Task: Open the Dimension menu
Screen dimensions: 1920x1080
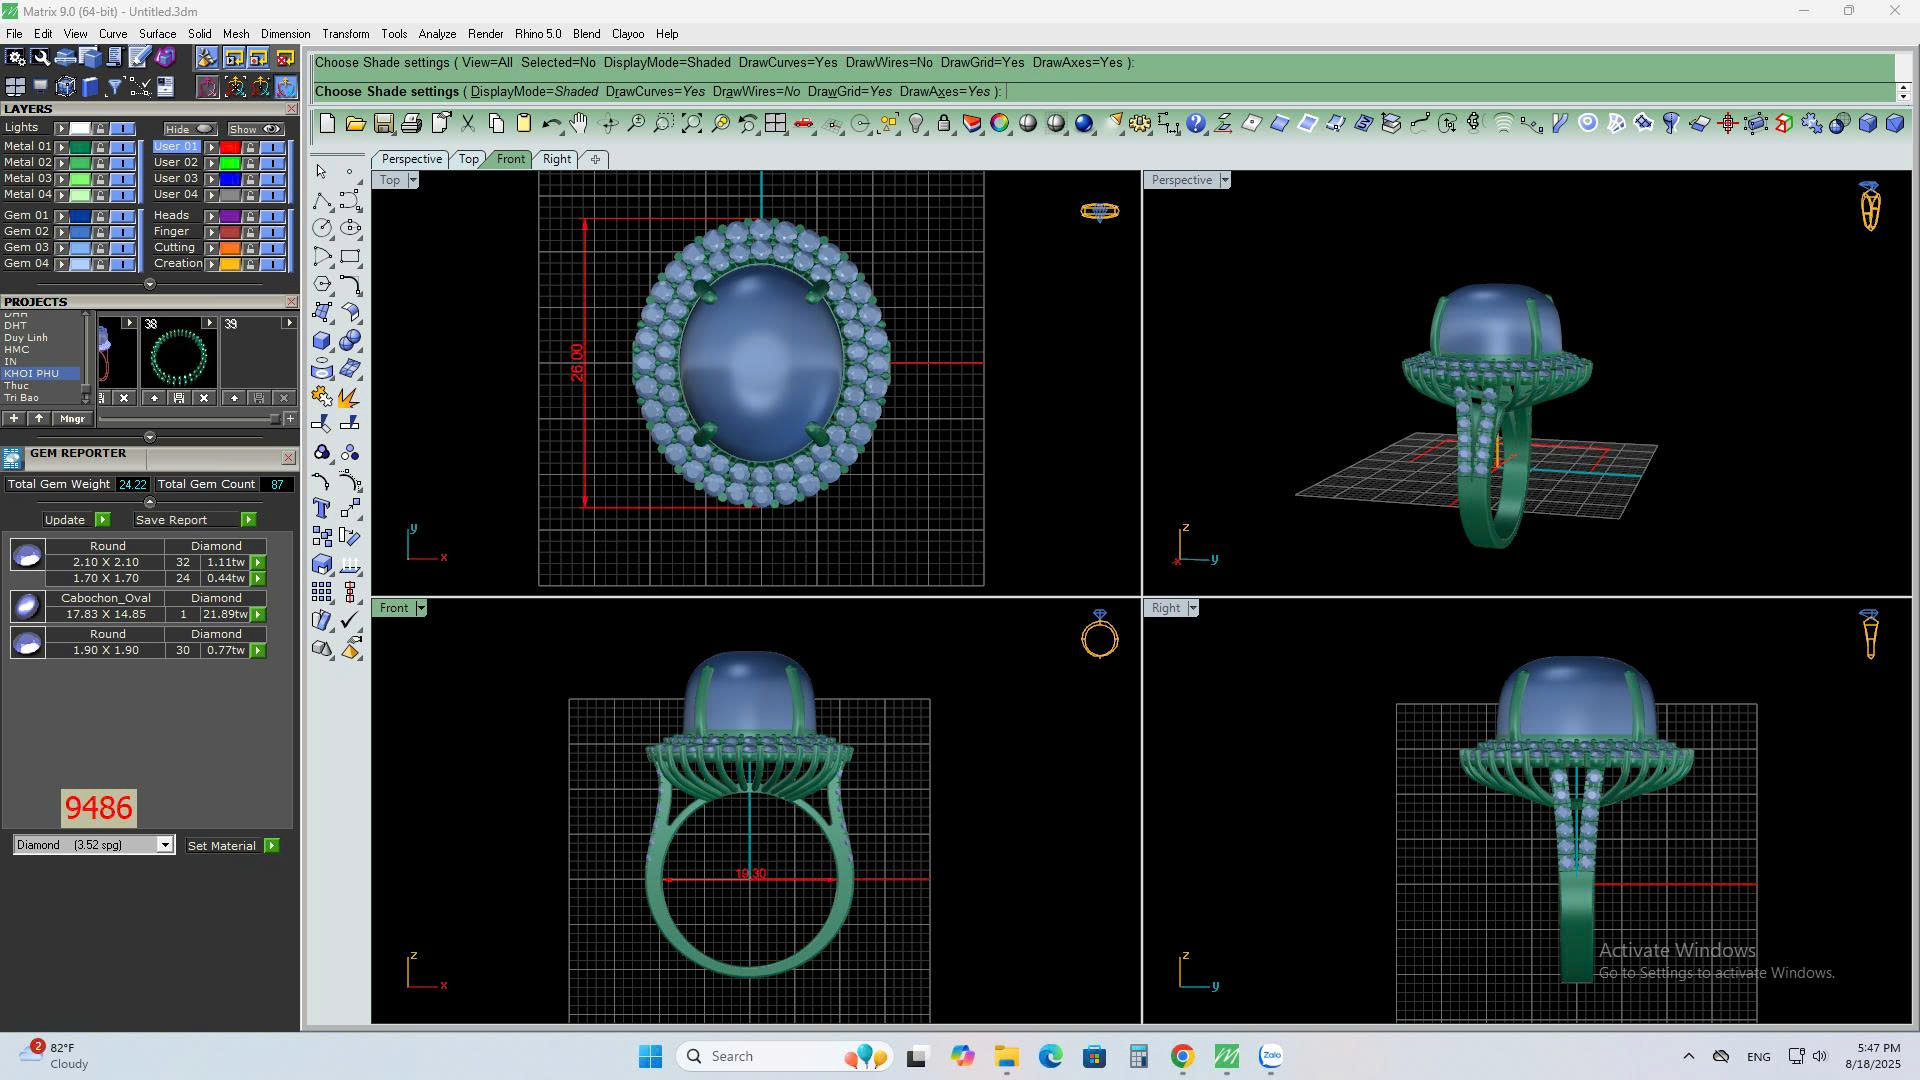Action: point(285,33)
